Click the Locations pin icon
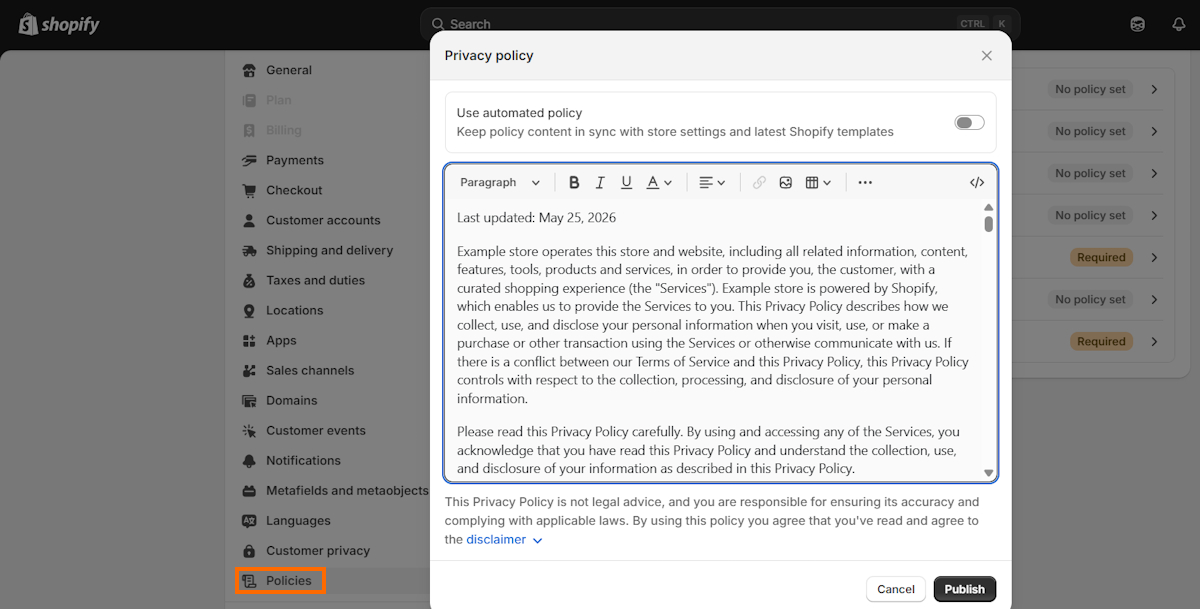The width and height of the screenshot is (1200, 609). tap(249, 311)
